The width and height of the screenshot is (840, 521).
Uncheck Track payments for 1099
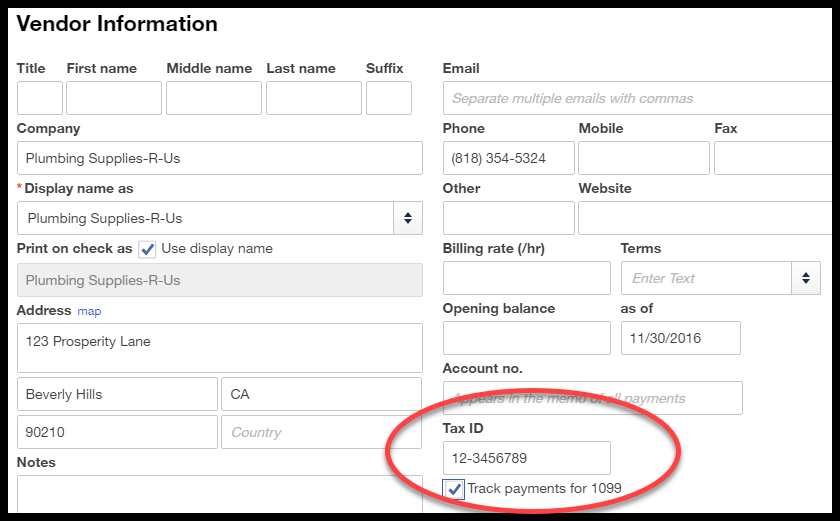coord(454,489)
